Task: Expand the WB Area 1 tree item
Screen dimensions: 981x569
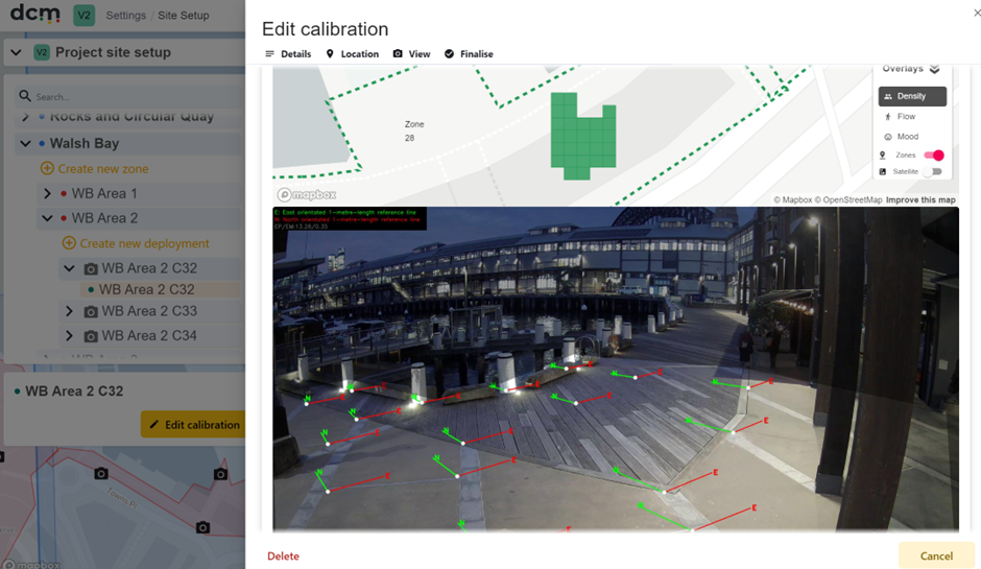Action: pos(47,193)
